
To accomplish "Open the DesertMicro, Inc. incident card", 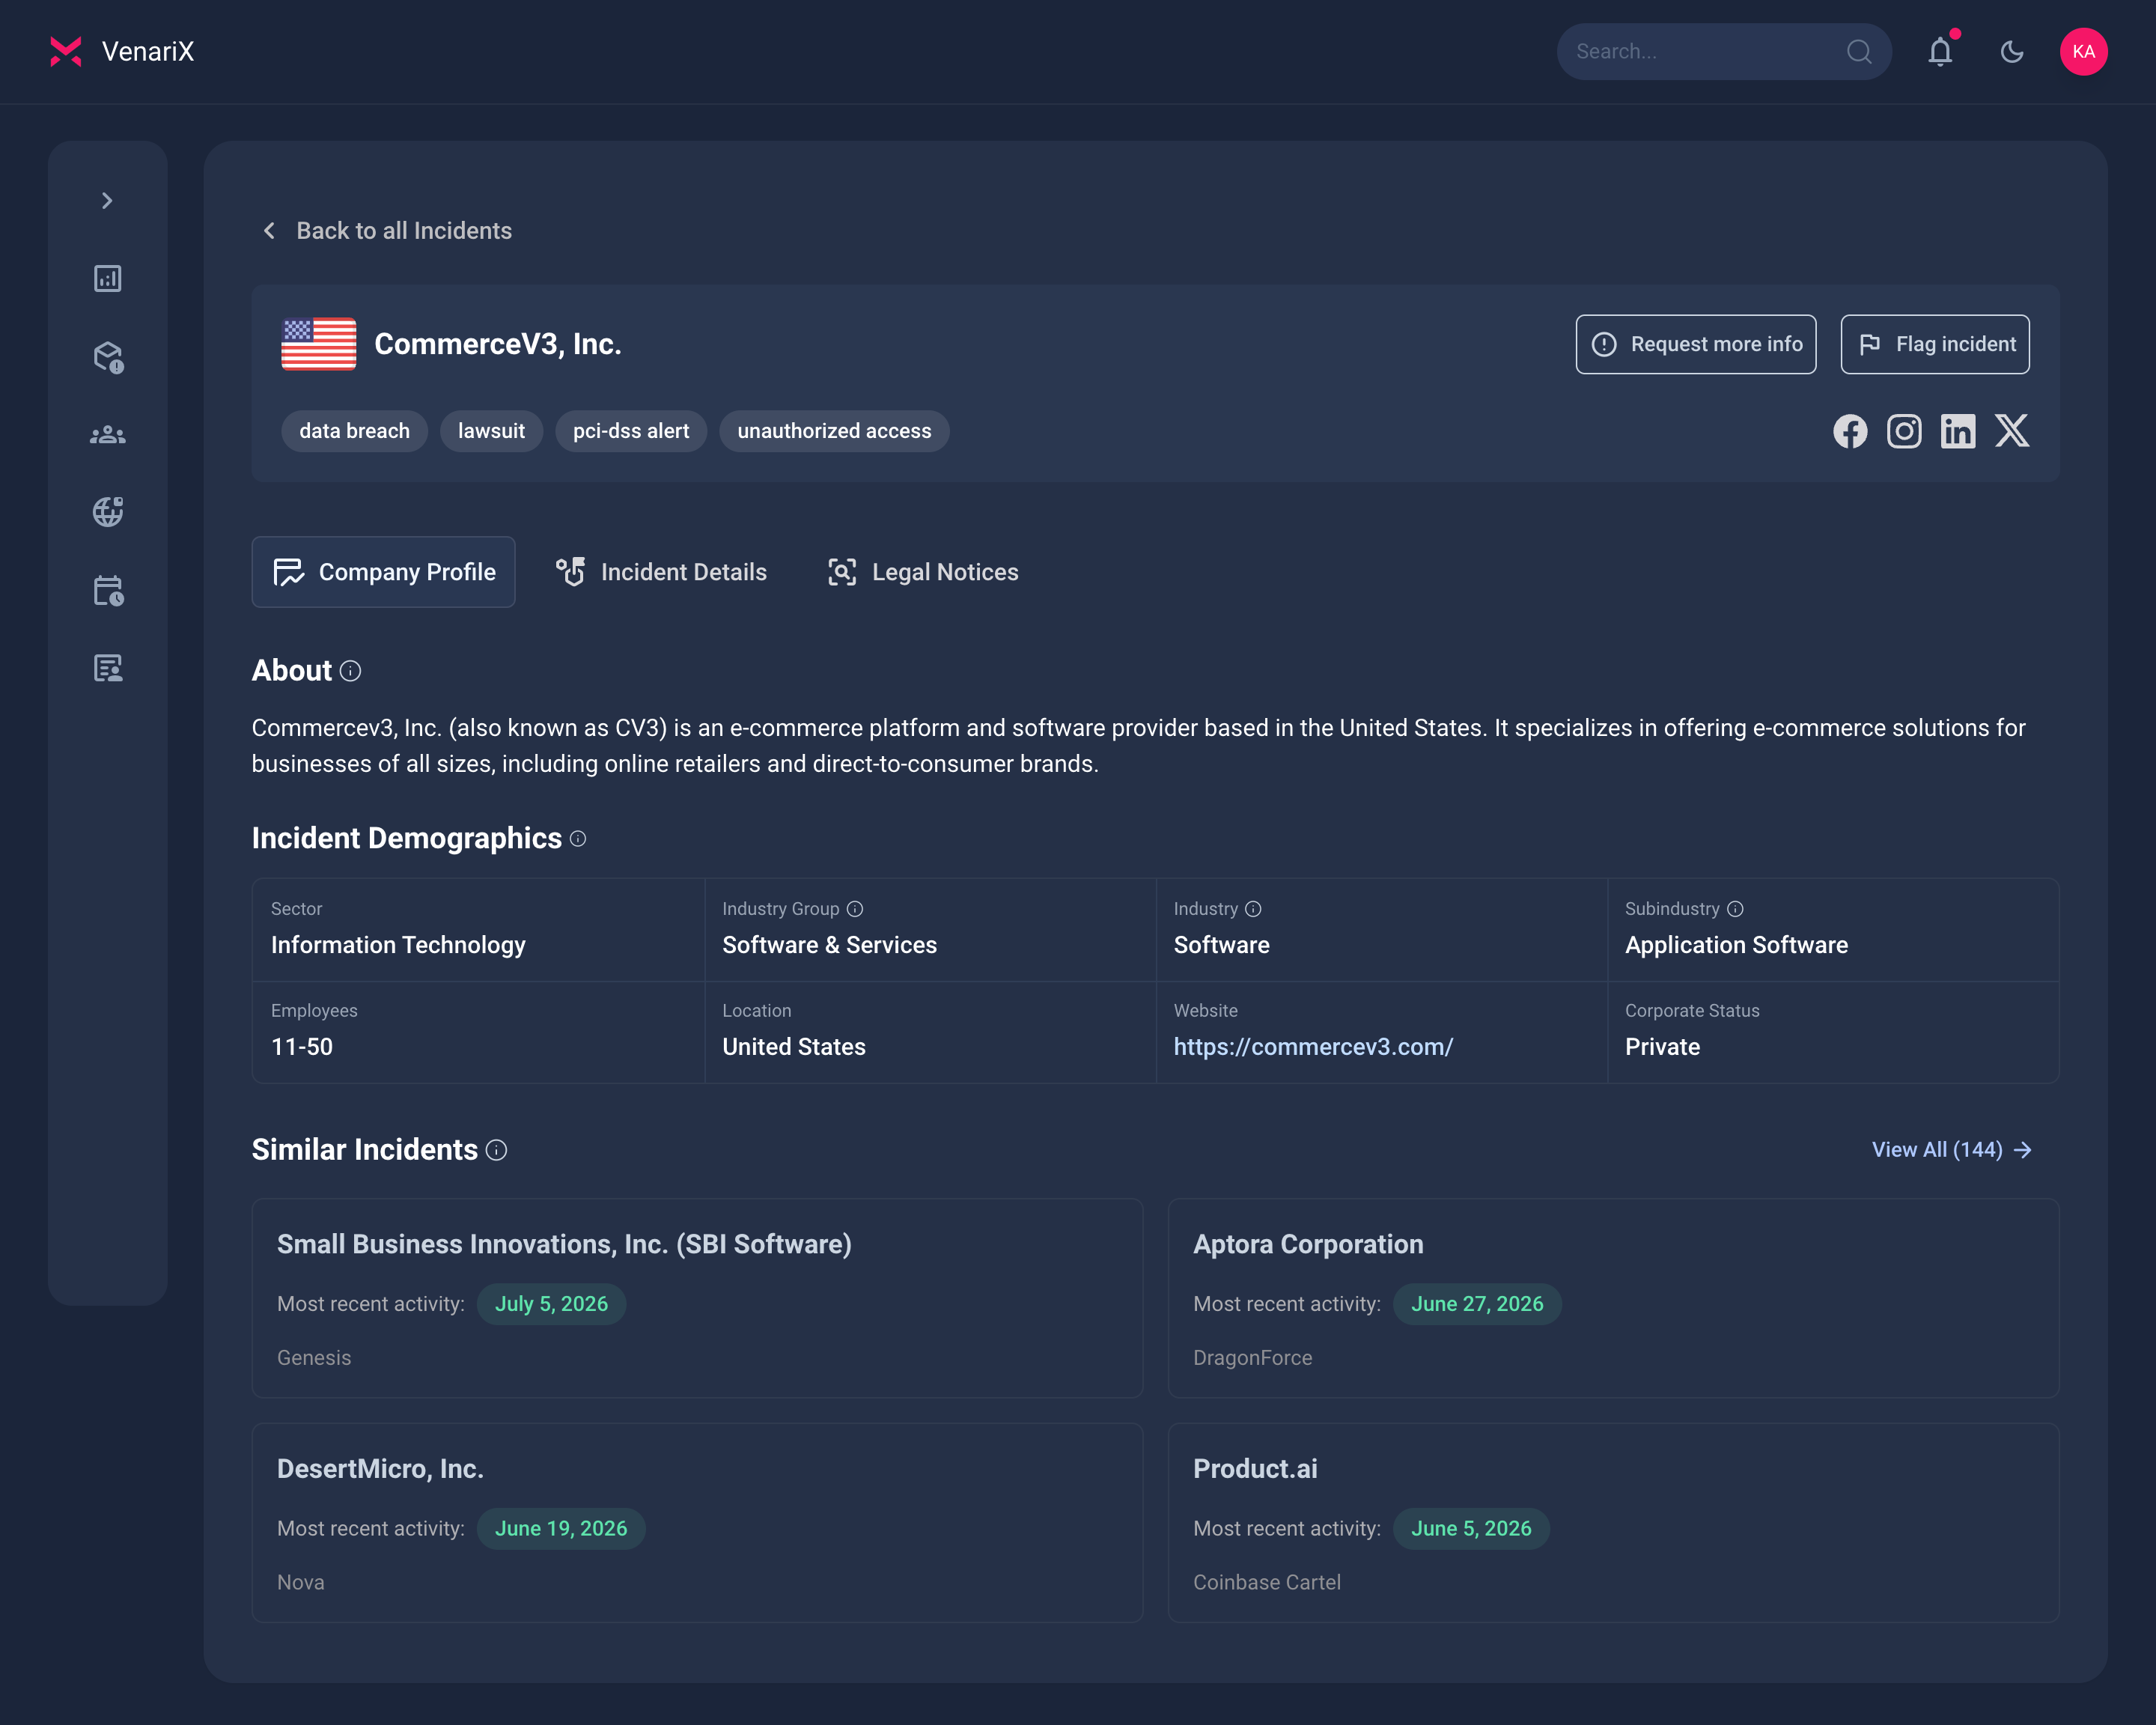I will pos(697,1523).
